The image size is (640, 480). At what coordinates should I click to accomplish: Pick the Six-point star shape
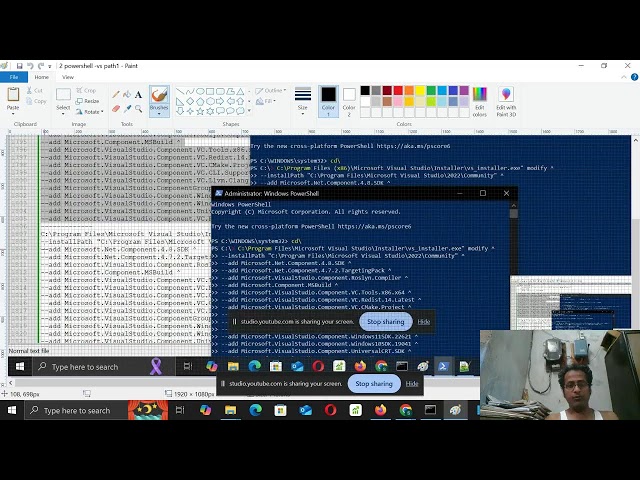(x=210, y=111)
